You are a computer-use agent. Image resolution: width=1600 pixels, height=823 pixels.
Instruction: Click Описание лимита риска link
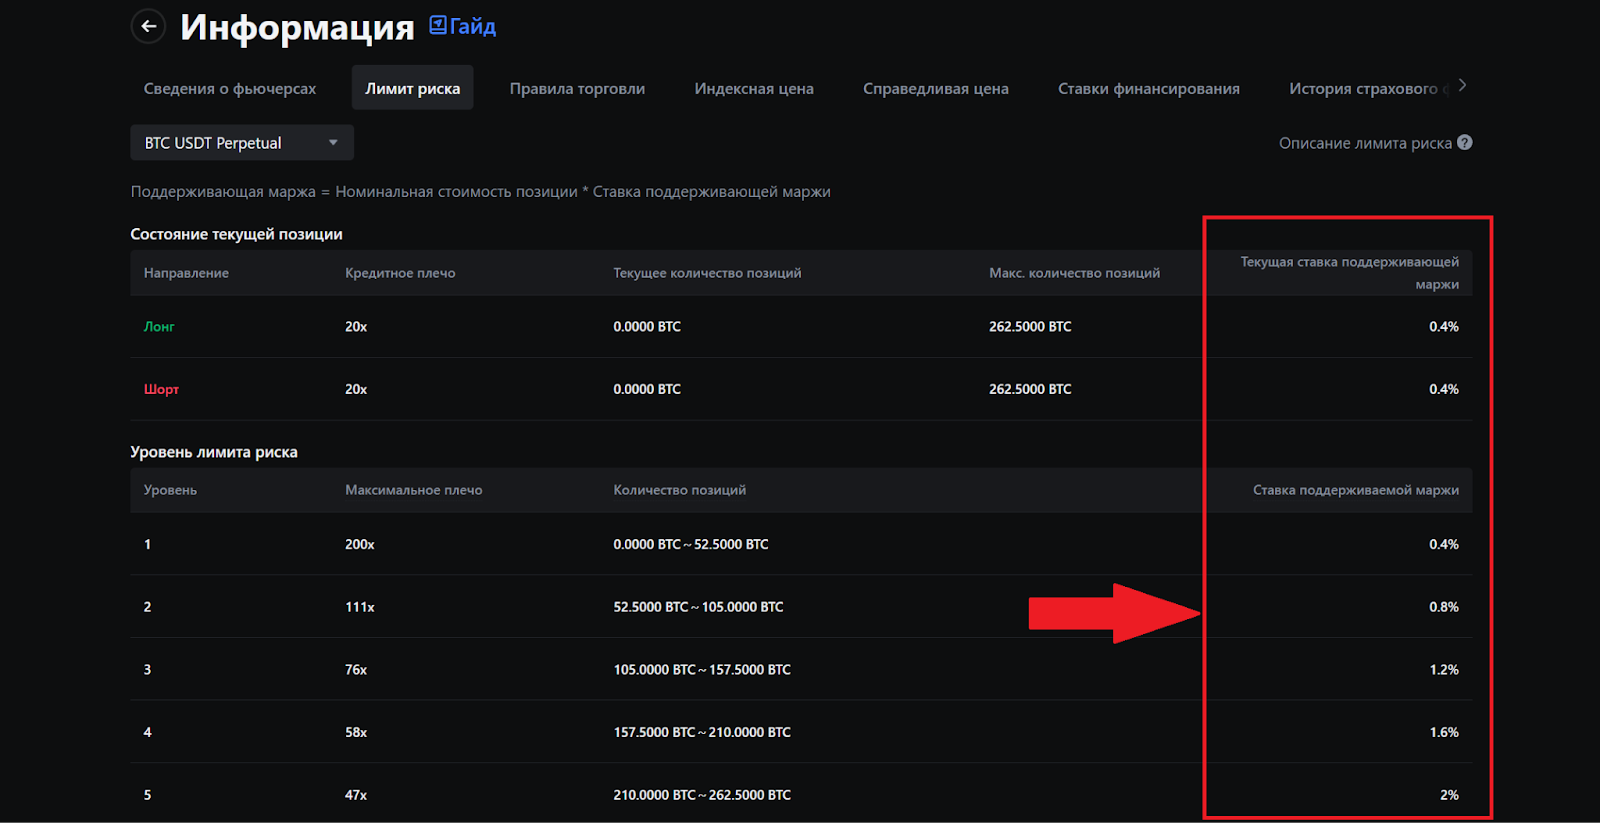point(1365,143)
